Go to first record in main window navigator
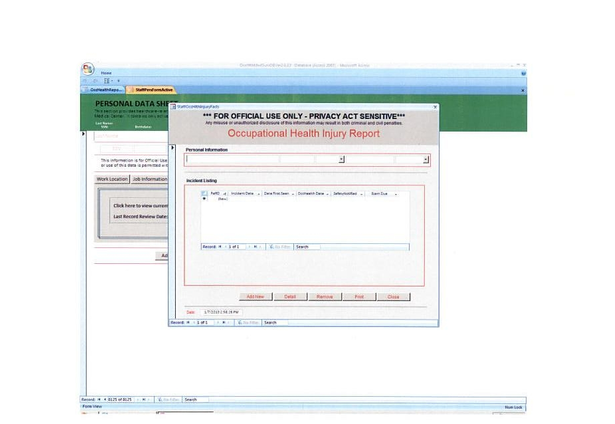 tap(99, 399)
